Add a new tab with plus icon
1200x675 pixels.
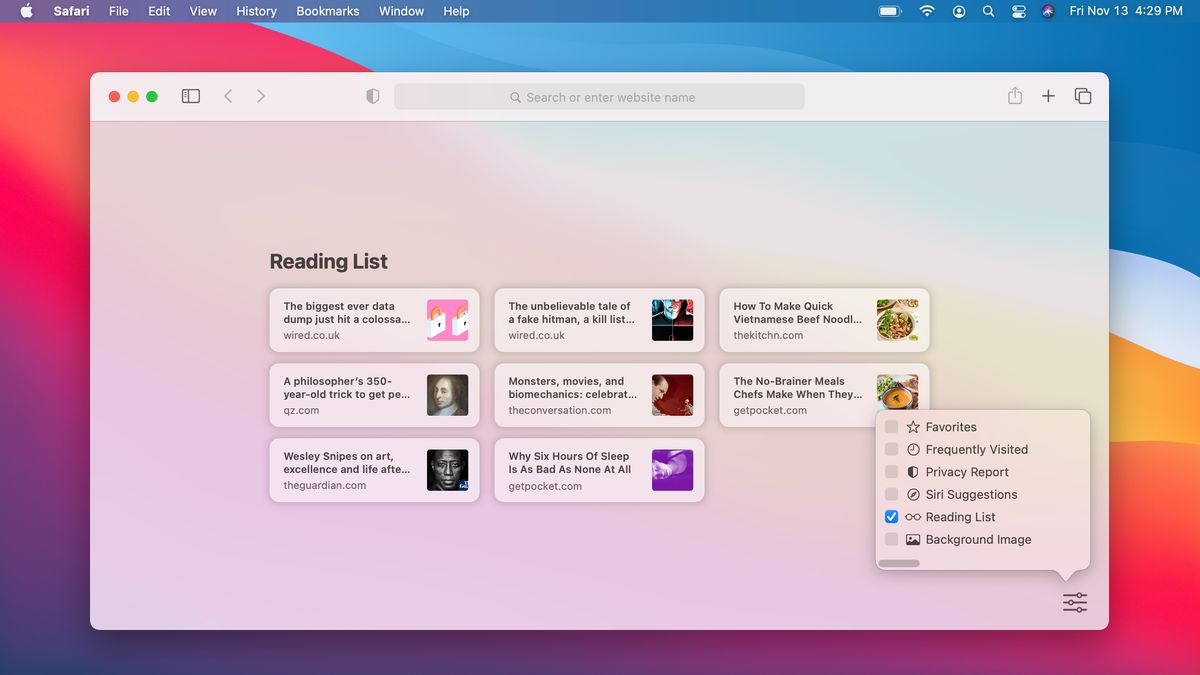1048,96
